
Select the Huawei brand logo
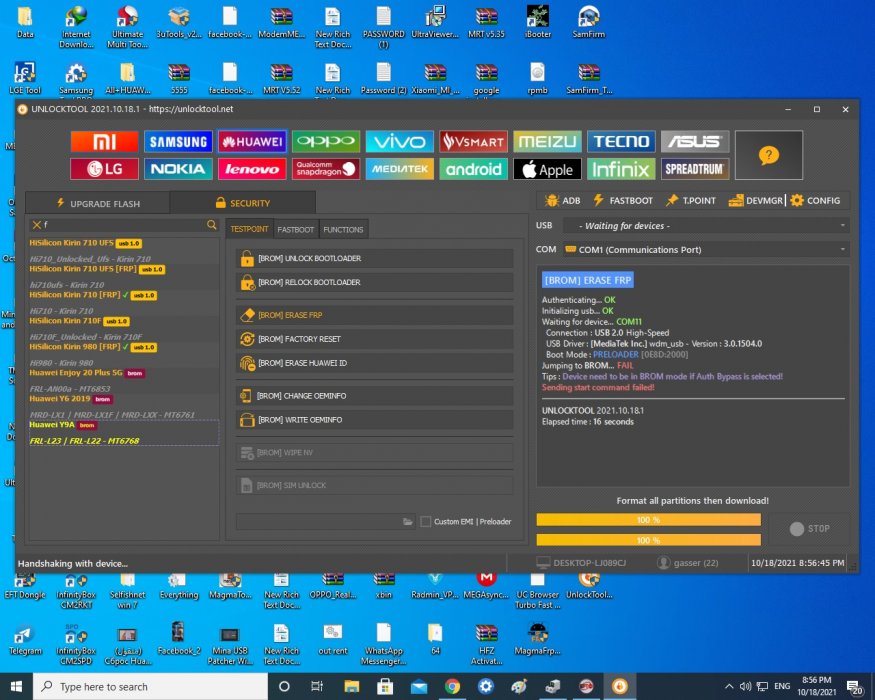pyautogui.click(x=252, y=142)
